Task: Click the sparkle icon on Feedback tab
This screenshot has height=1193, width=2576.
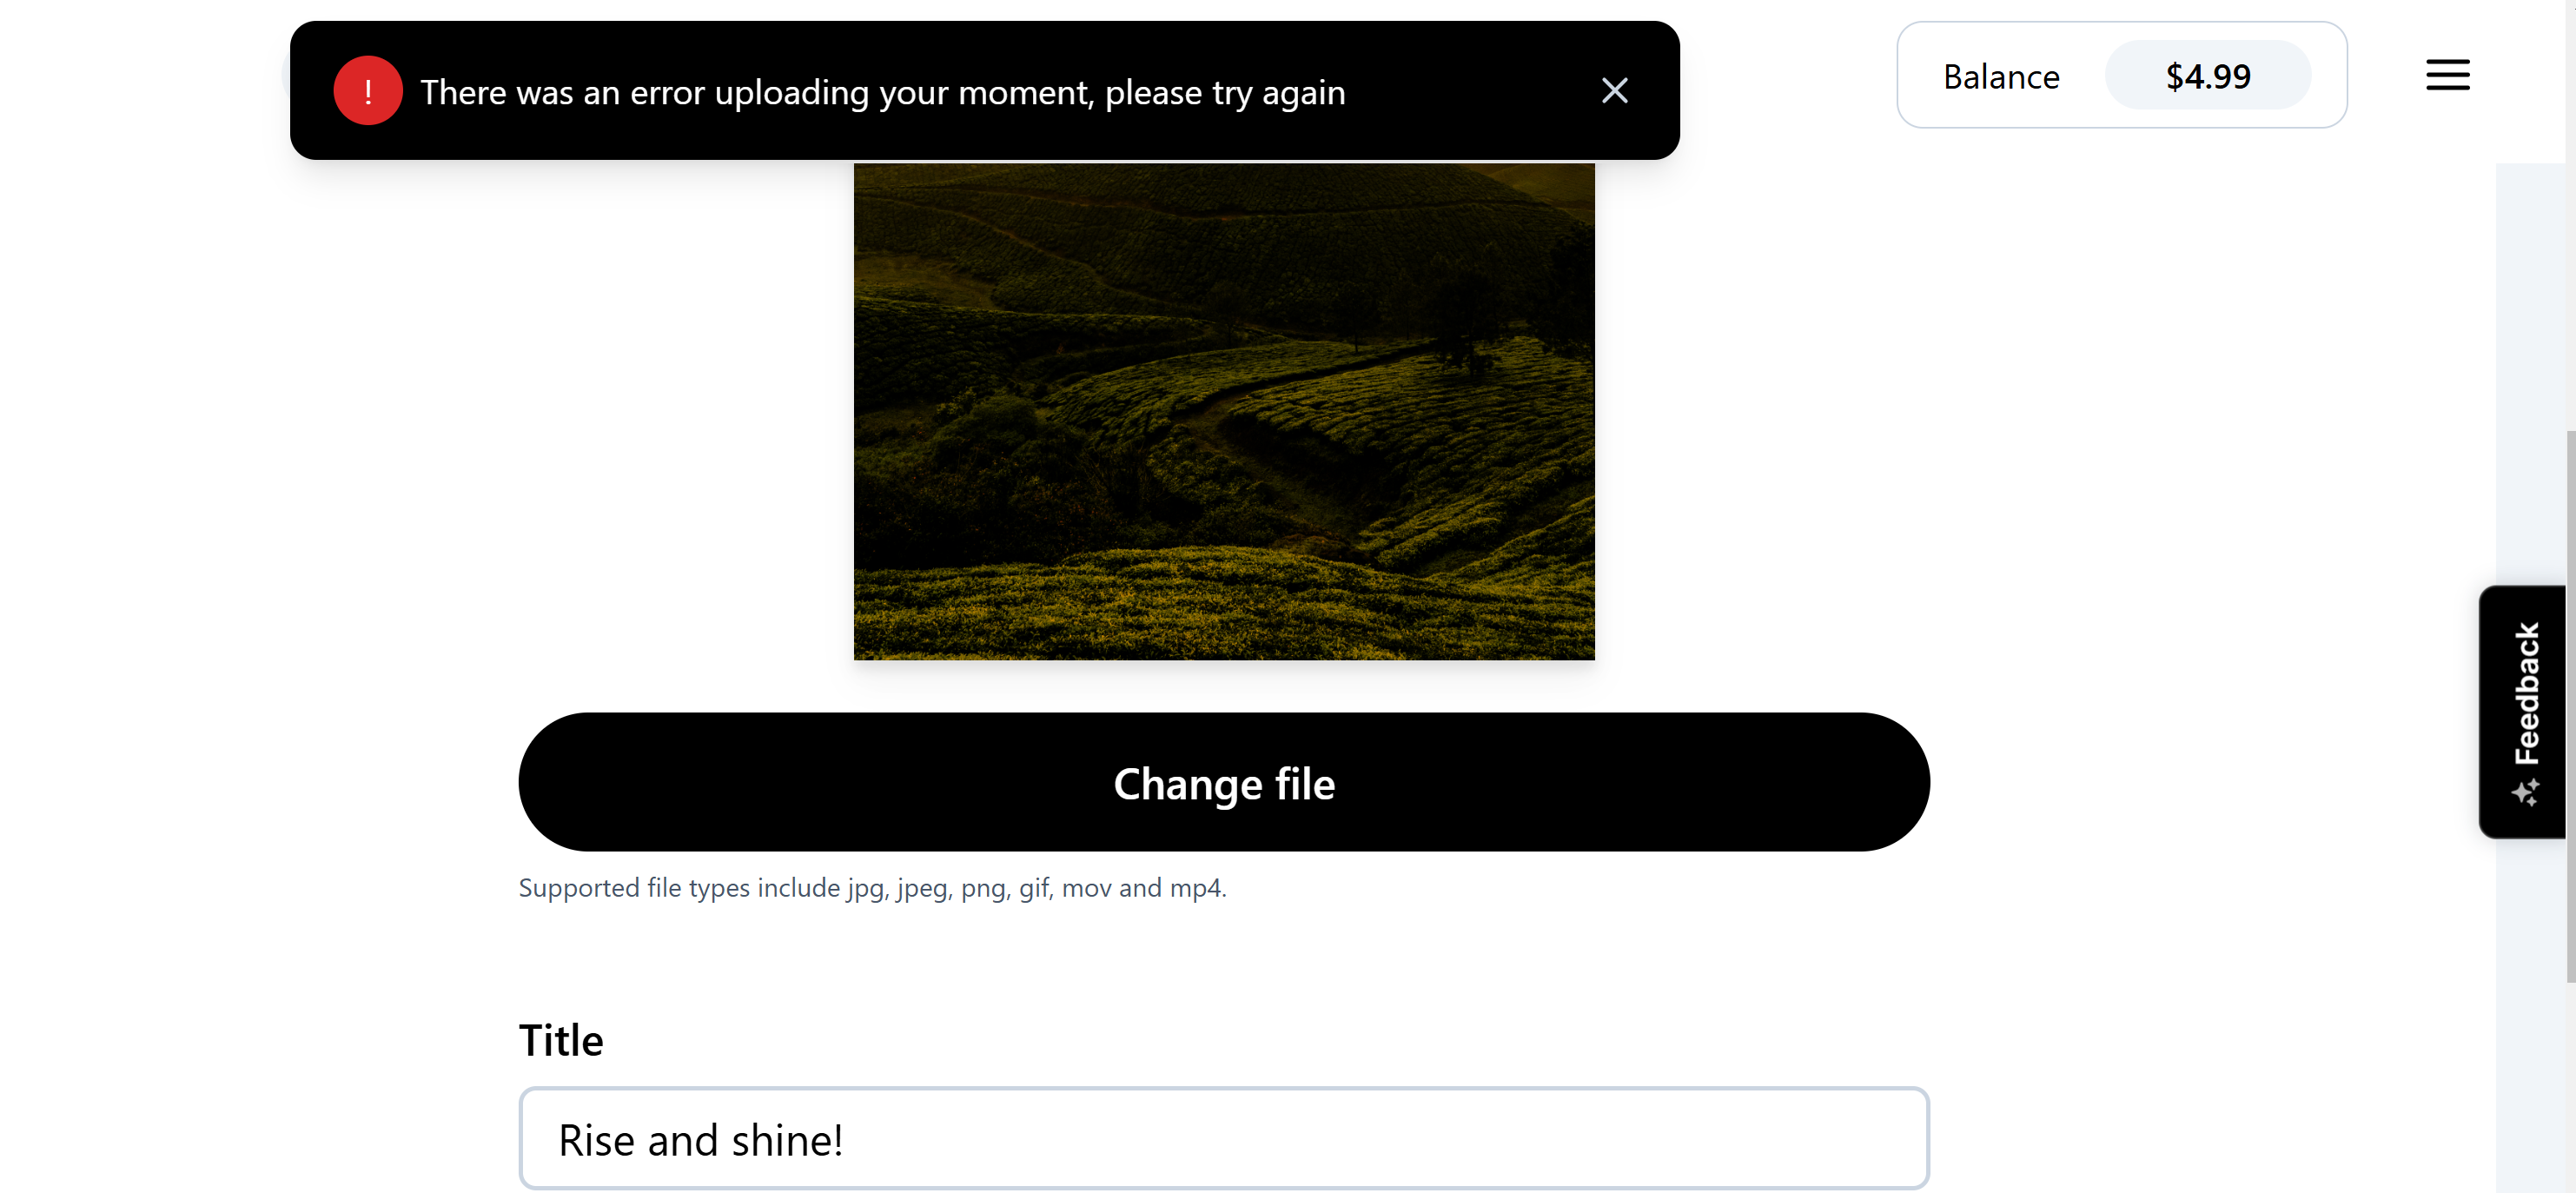Action: (2525, 793)
